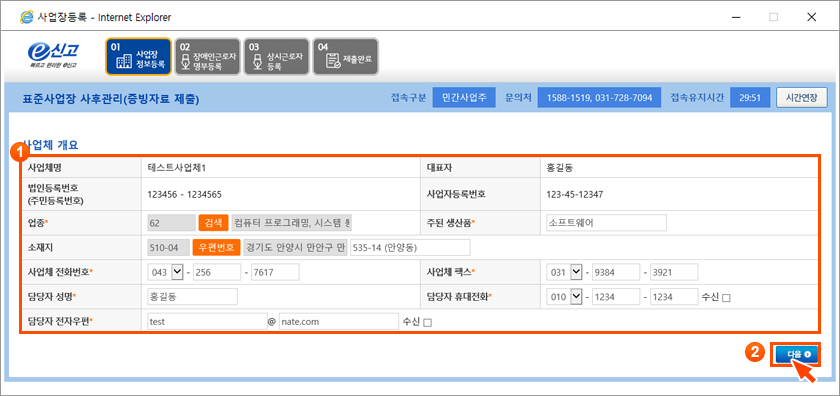
Task: Click the 법인등록번호 value 123456 - 1234565
Action: [185, 195]
